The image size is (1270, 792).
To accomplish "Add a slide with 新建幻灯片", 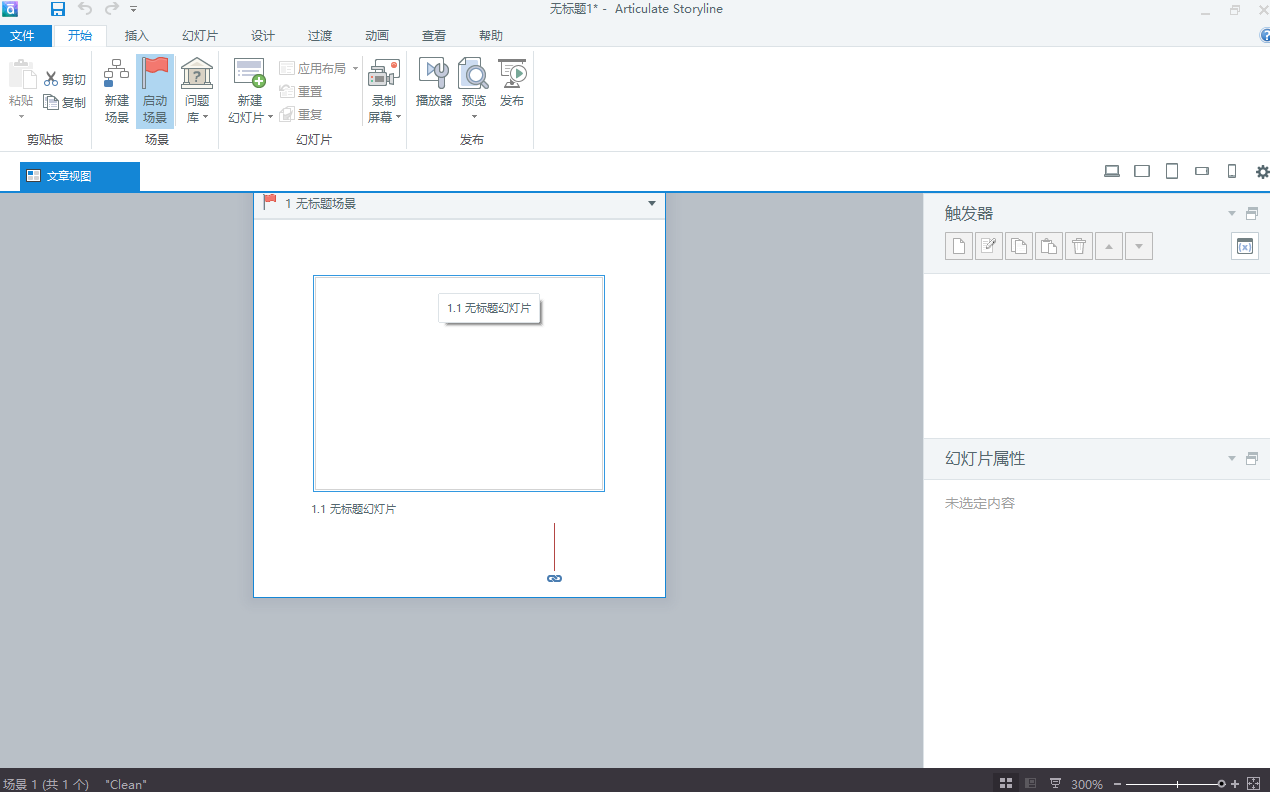I will (x=250, y=91).
